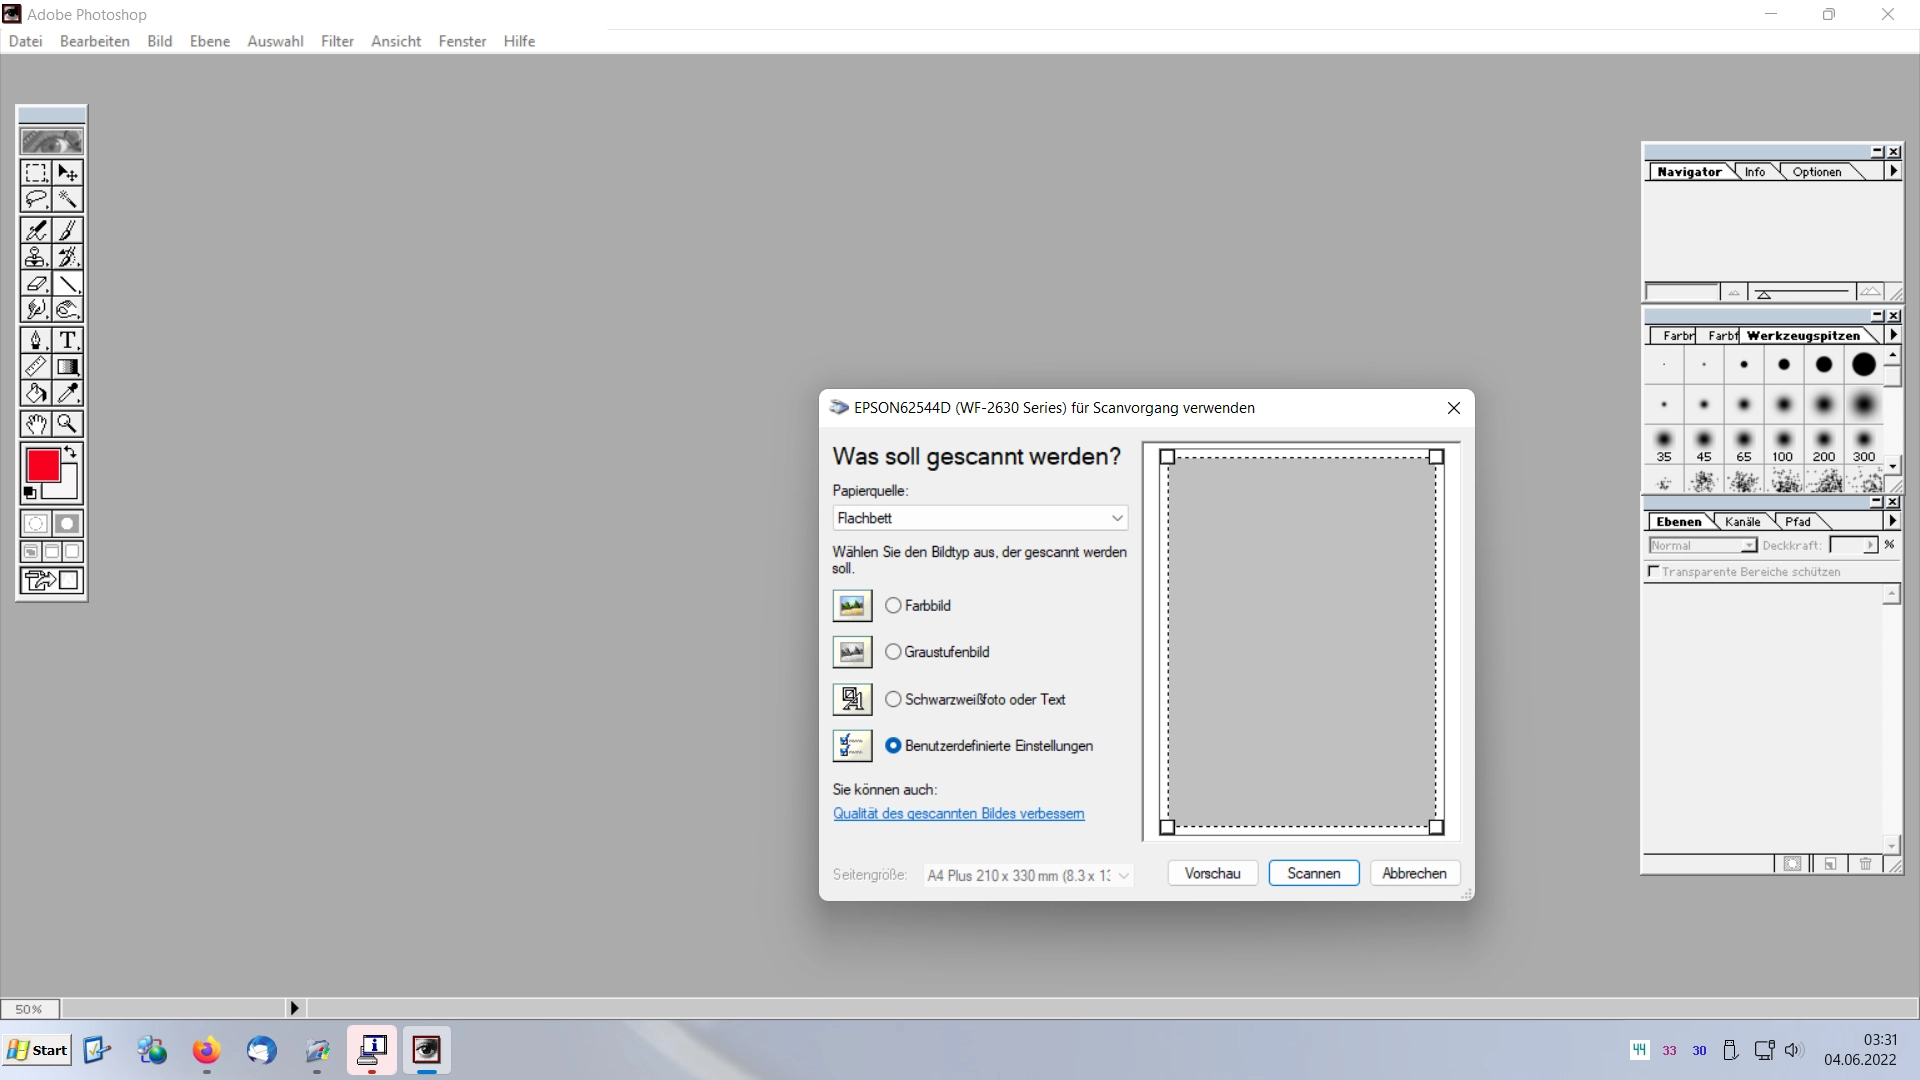Switch to the Kanäle tab
This screenshot has height=1080, width=1920.
click(x=1742, y=522)
